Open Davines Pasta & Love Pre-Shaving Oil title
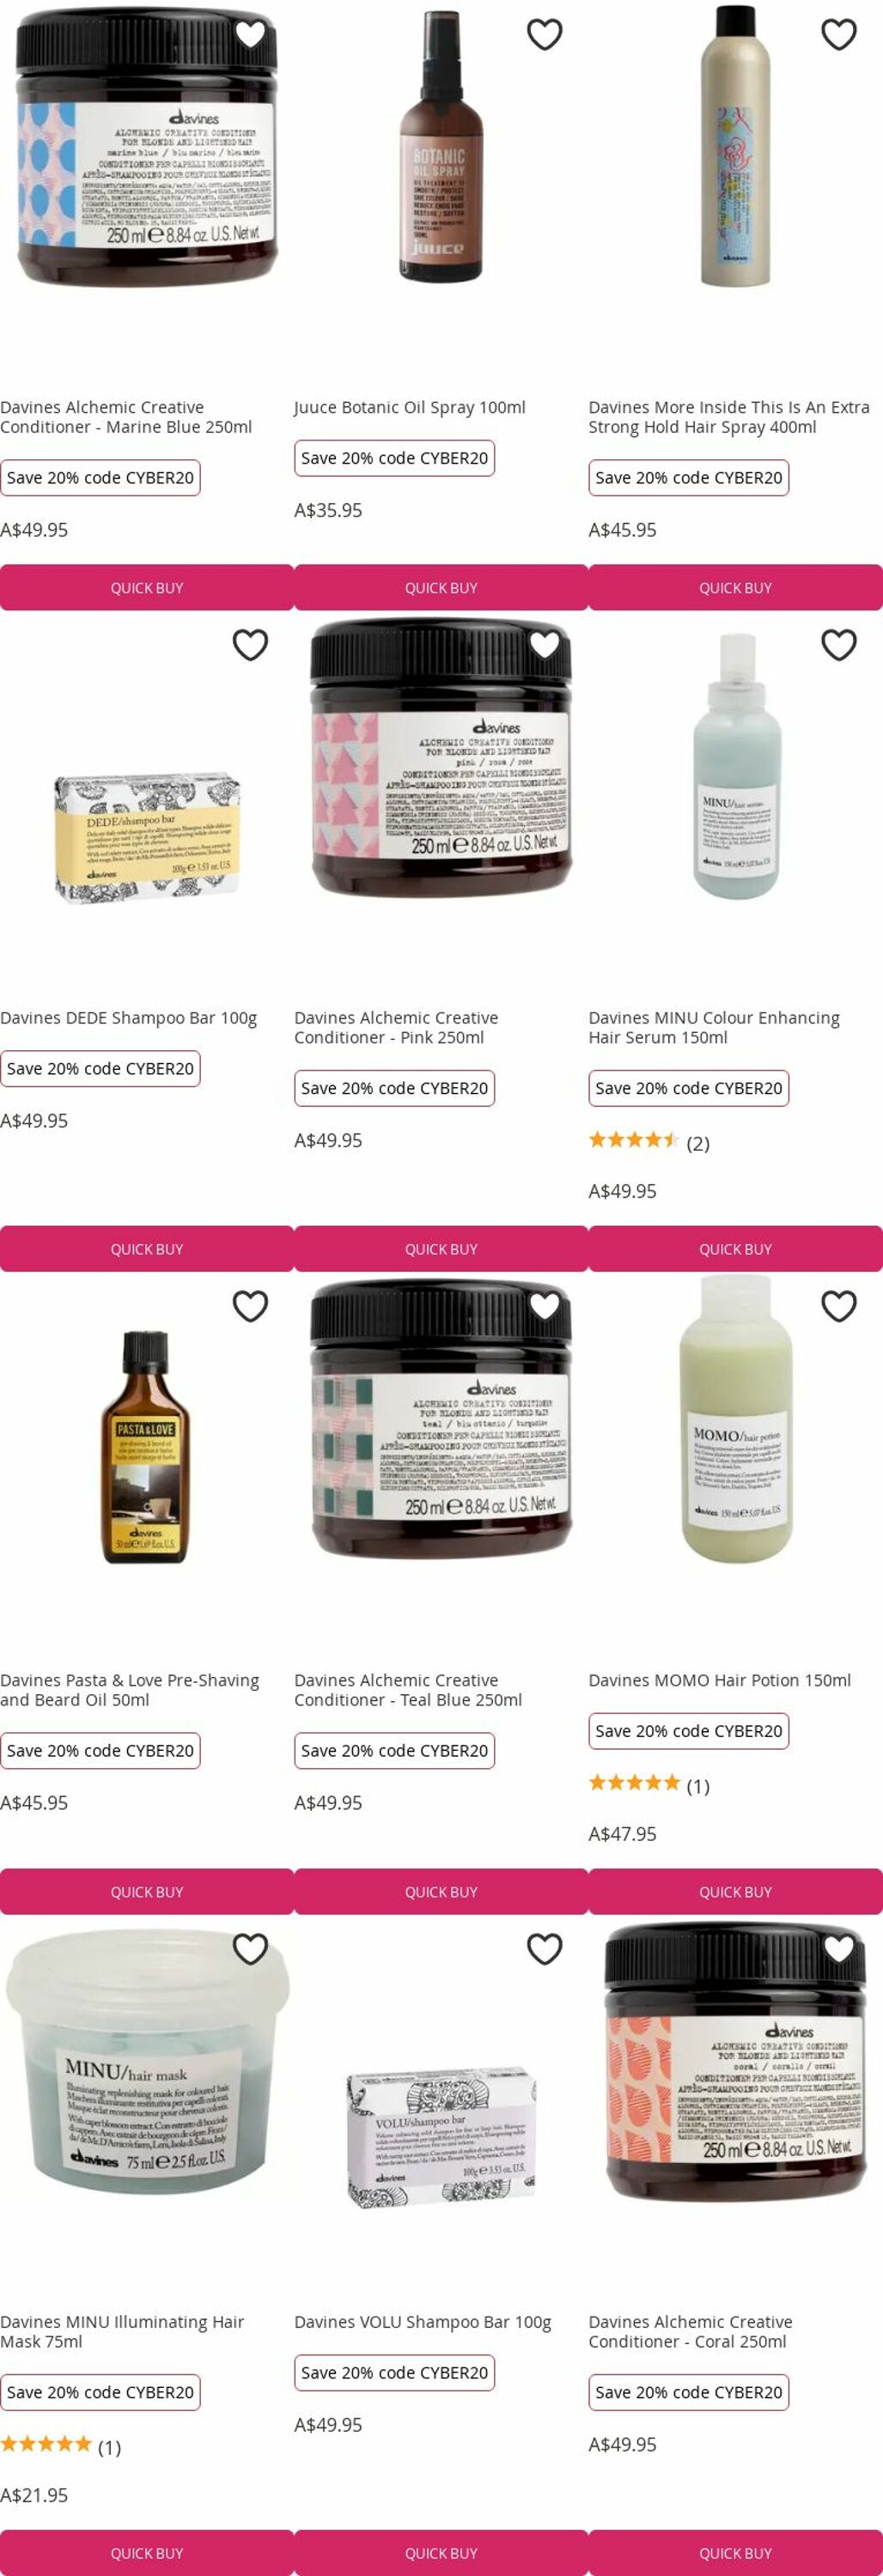This screenshot has width=883, height=2576. point(130,1689)
